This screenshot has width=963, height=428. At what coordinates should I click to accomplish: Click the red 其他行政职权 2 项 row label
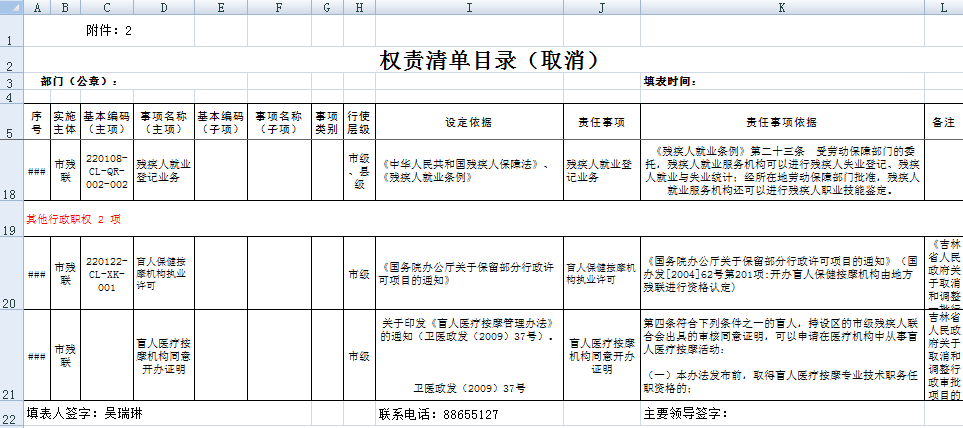(73, 218)
